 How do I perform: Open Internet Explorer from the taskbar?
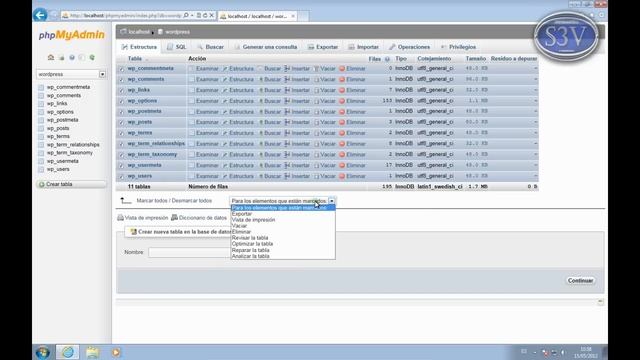pyautogui.click(x=68, y=352)
